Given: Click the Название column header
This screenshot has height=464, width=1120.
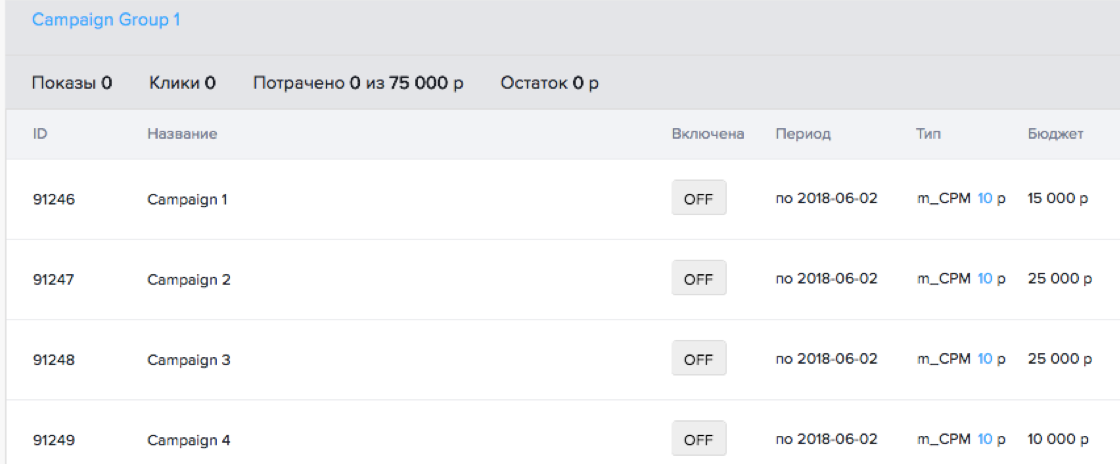Looking at the screenshot, I should point(182,134).
